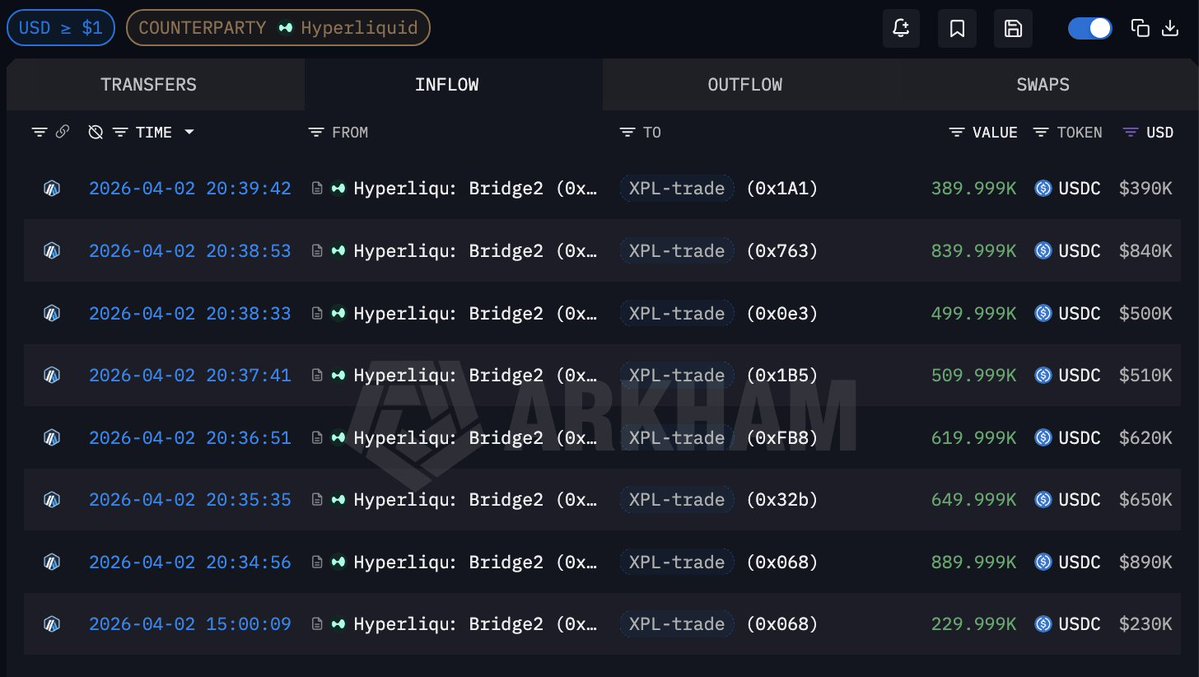Open the TO column filter
The width and height of the screenshot is (1199, 677).
pyautogui.click(x=627, y=132)
